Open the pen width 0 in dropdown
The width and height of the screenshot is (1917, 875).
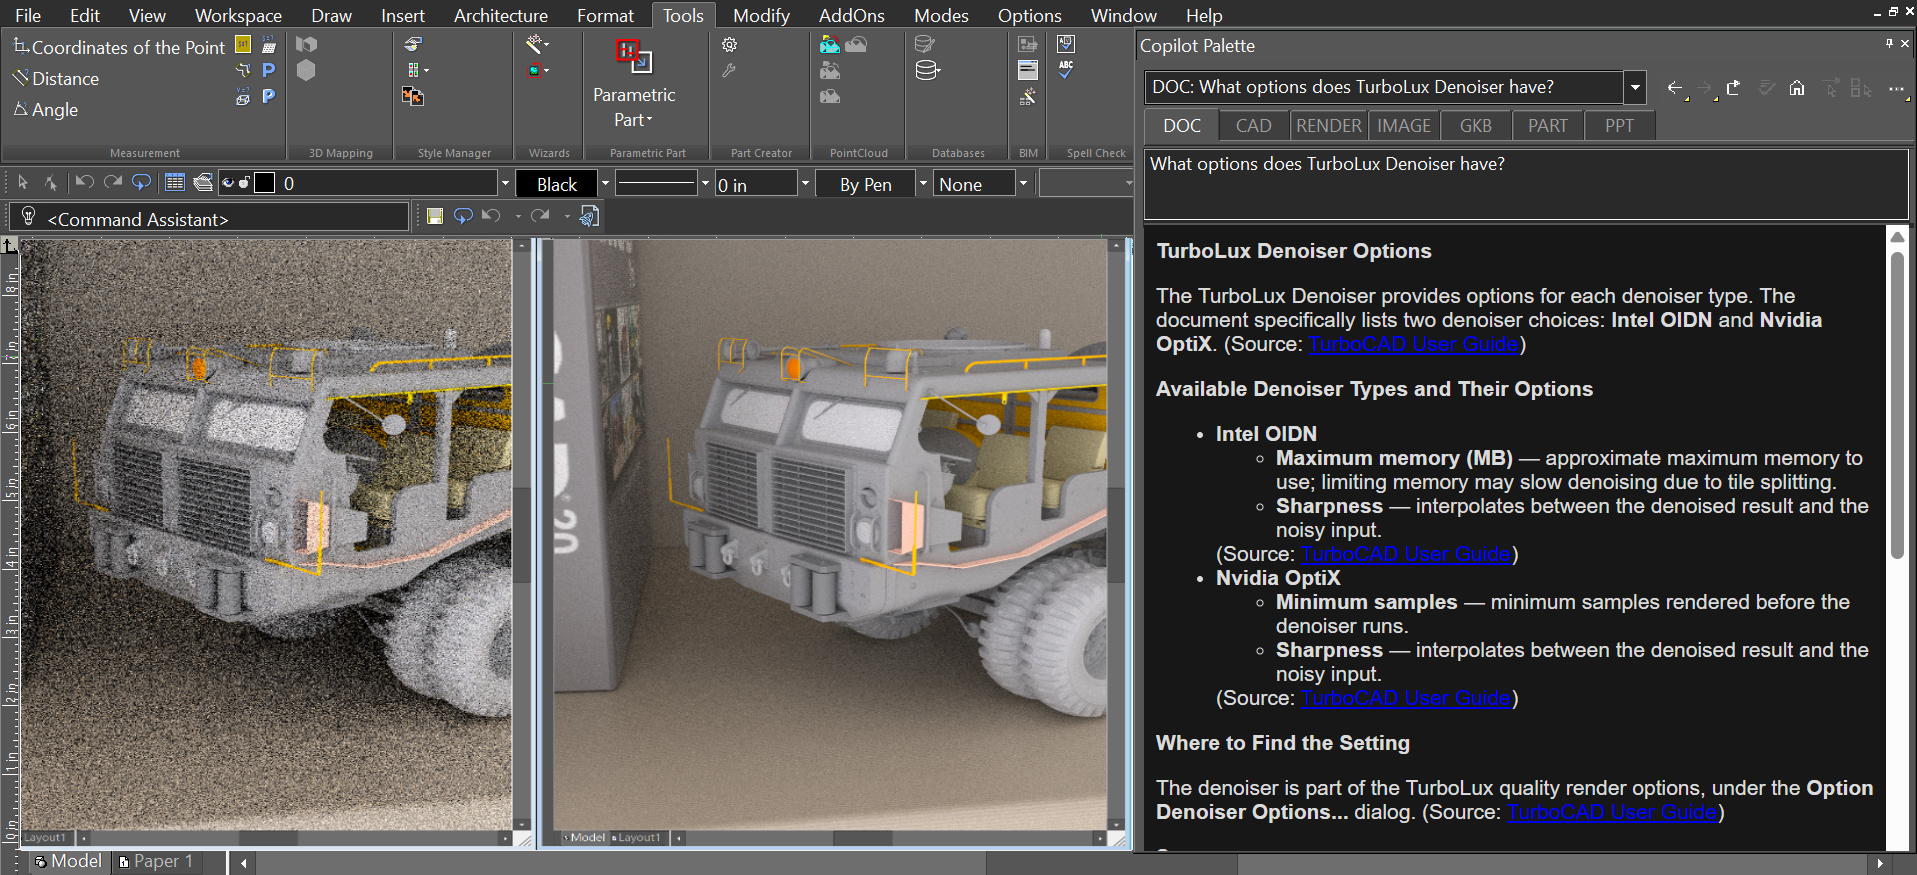pos(805,184)
